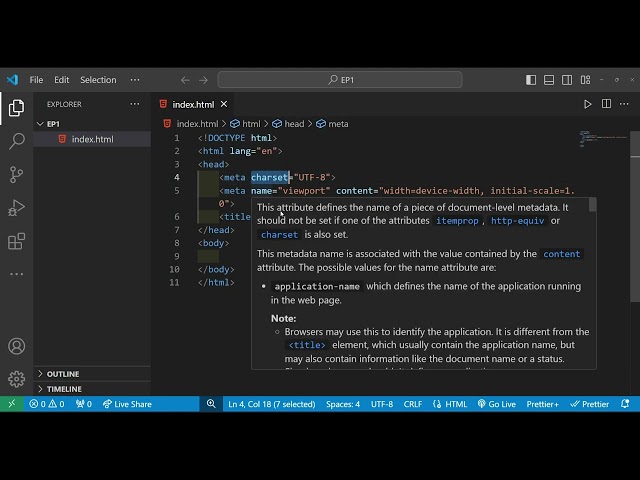The height and width of the screenshot is (480, 640).
Task: Change file encoding UTF-8 in status bar
Action: pyautogui.click(x=382, y=404)
